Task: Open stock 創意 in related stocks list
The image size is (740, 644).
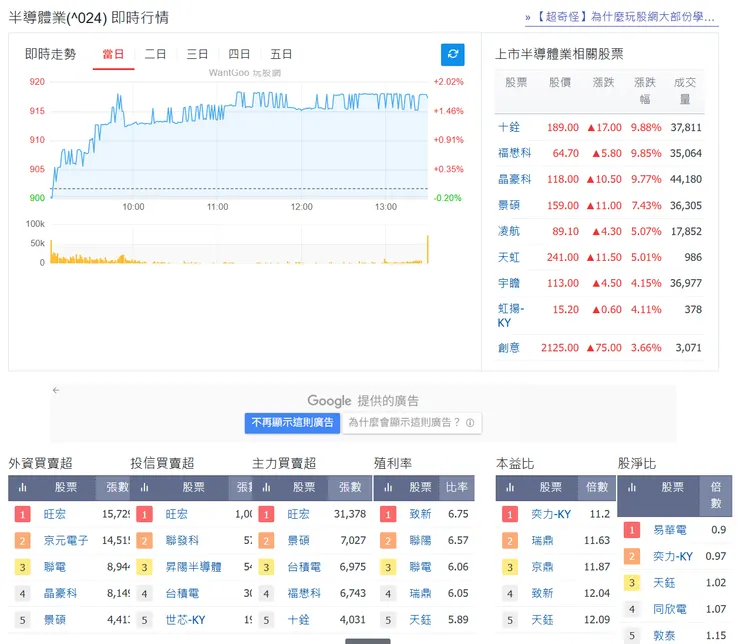Action: (509, 348)
